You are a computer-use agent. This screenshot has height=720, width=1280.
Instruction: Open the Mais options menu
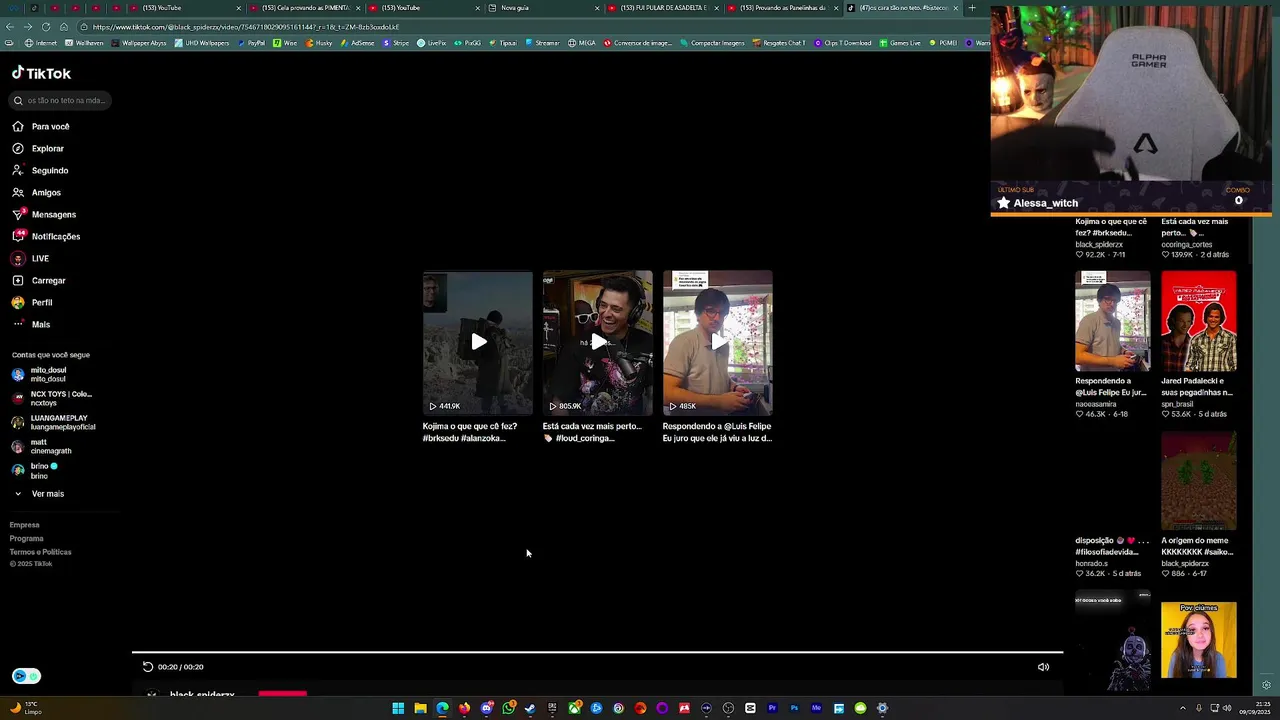[31, 324]
